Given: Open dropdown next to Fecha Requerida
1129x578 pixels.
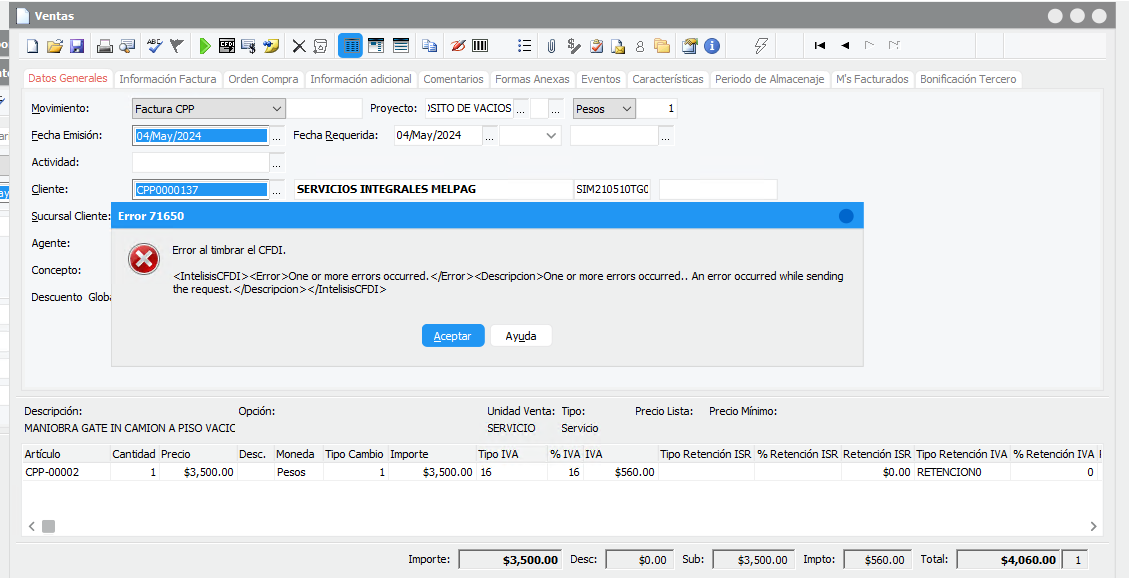Looking at the screenshot, I should pyautogui.click(x=551, y=136).
